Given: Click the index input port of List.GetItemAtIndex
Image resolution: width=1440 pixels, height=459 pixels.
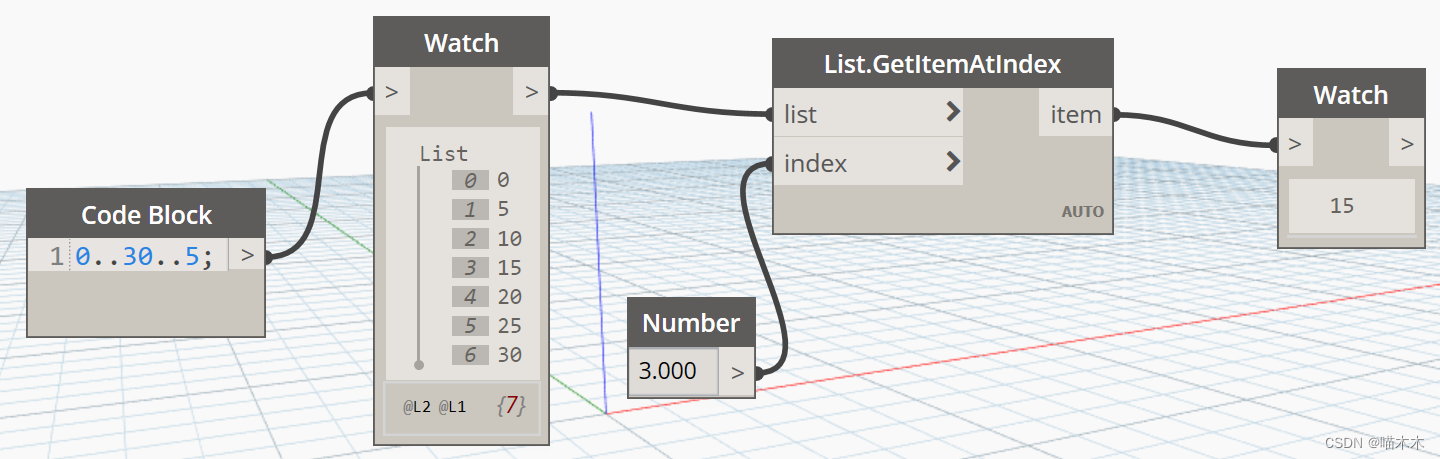Looking at the screenshot, I should 868,161.
